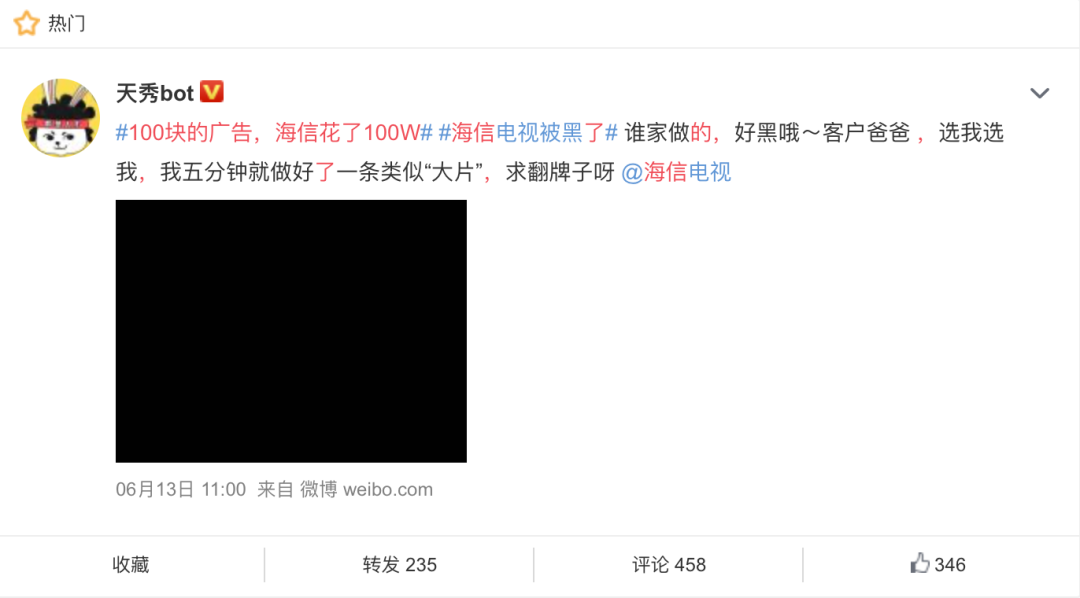Click the thumbs-up like icon
Screen dimensions: 1080x598
pyautogui.click(x=920, y=564)
